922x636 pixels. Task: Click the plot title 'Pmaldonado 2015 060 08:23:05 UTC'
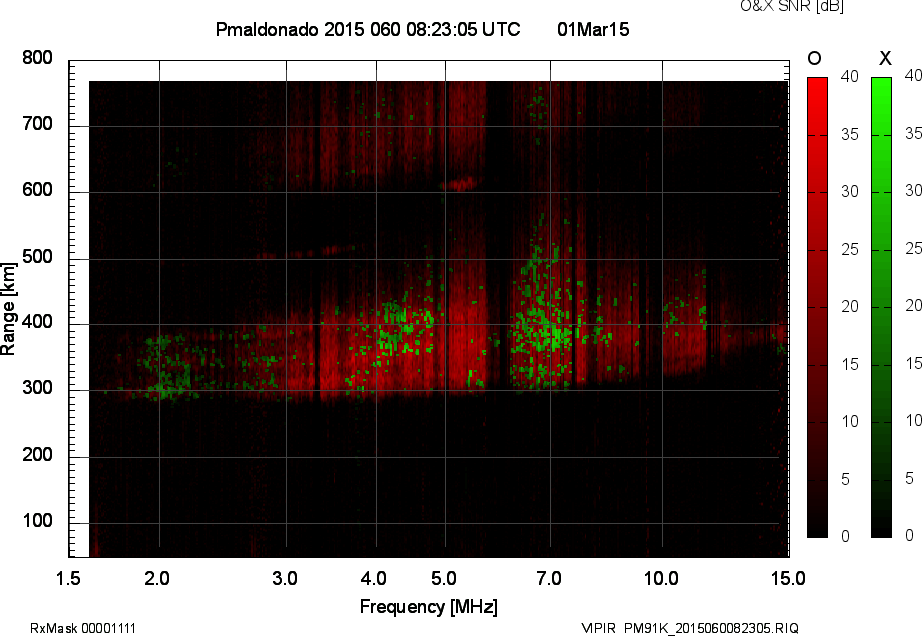pyautogui.click(x=368, y=29)
